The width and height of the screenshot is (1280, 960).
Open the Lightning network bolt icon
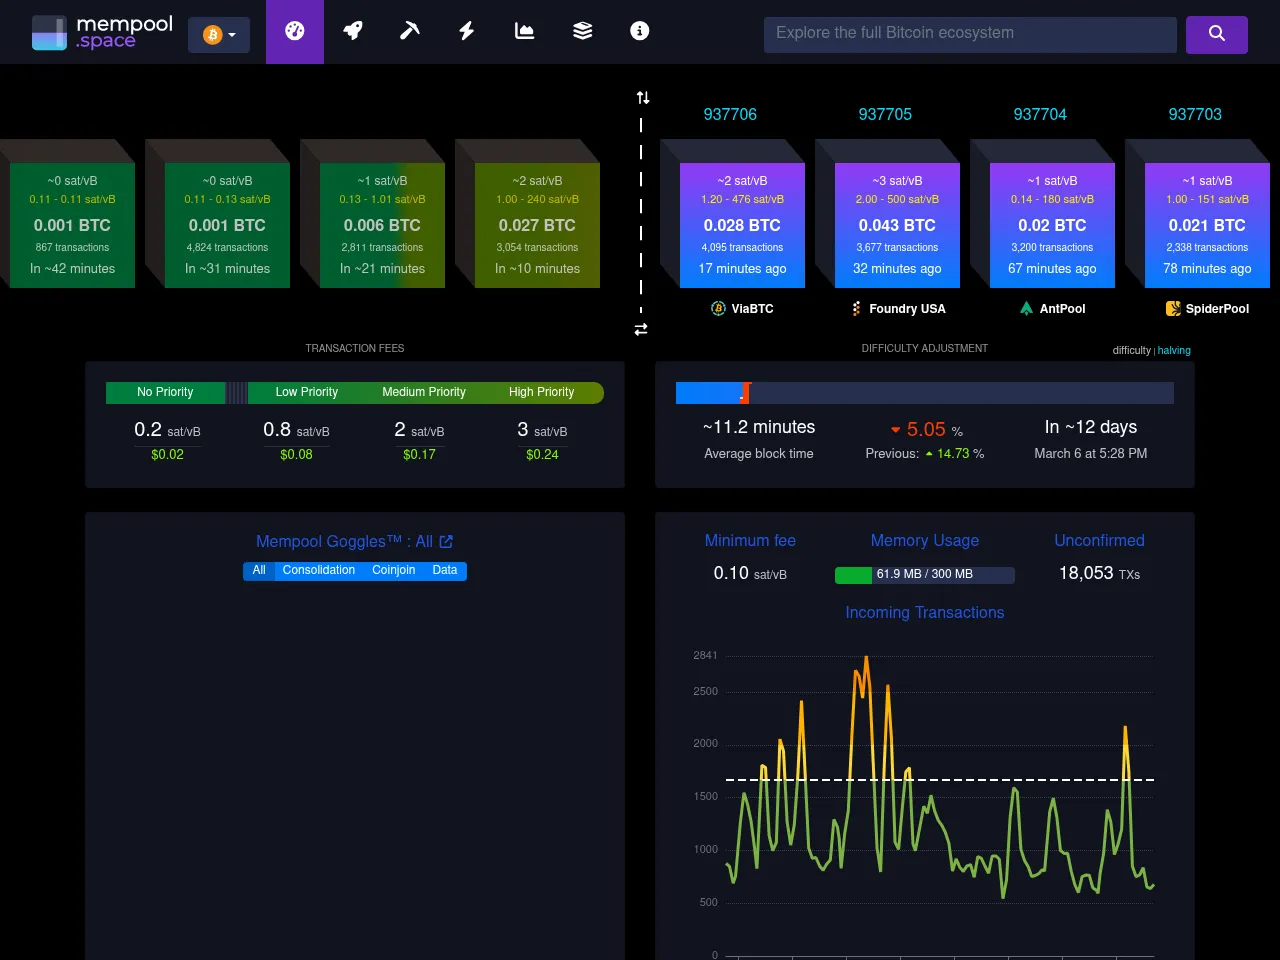pos(466,31)
